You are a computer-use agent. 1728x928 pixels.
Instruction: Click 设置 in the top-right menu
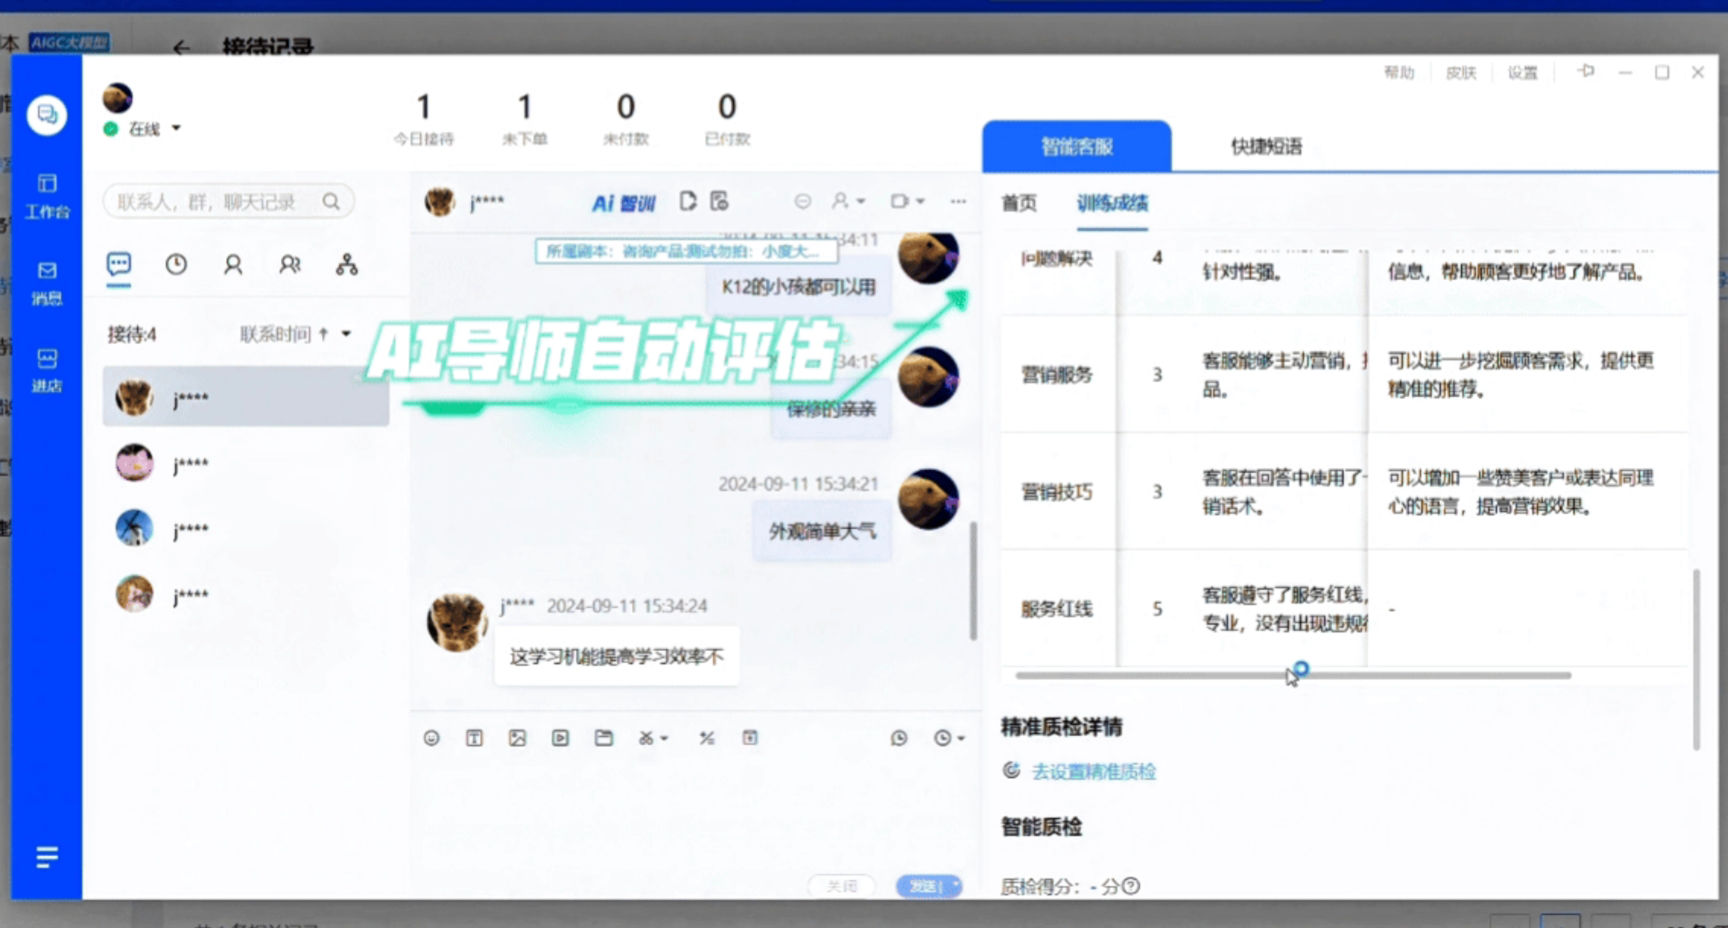(x=1522, y=73)
